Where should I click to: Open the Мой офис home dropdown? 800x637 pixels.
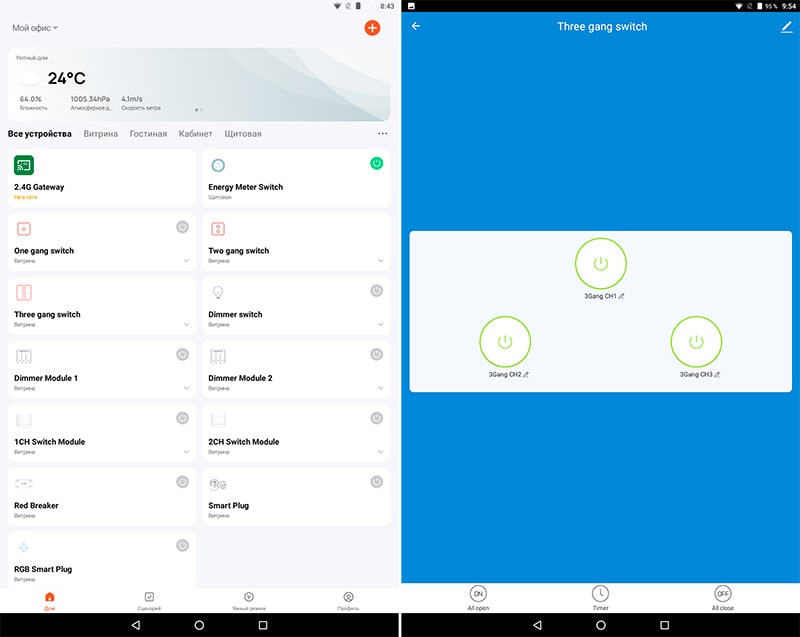[35, 28]
